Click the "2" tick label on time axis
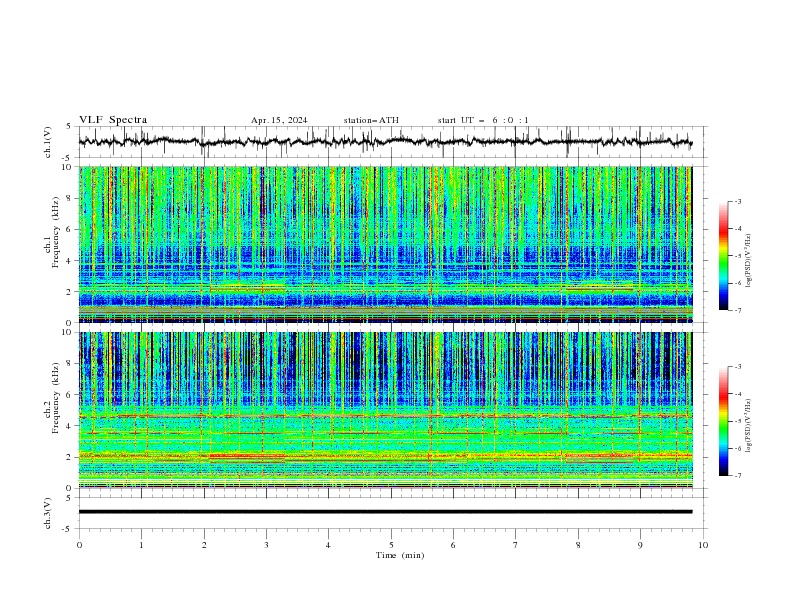 pos(204,545)
